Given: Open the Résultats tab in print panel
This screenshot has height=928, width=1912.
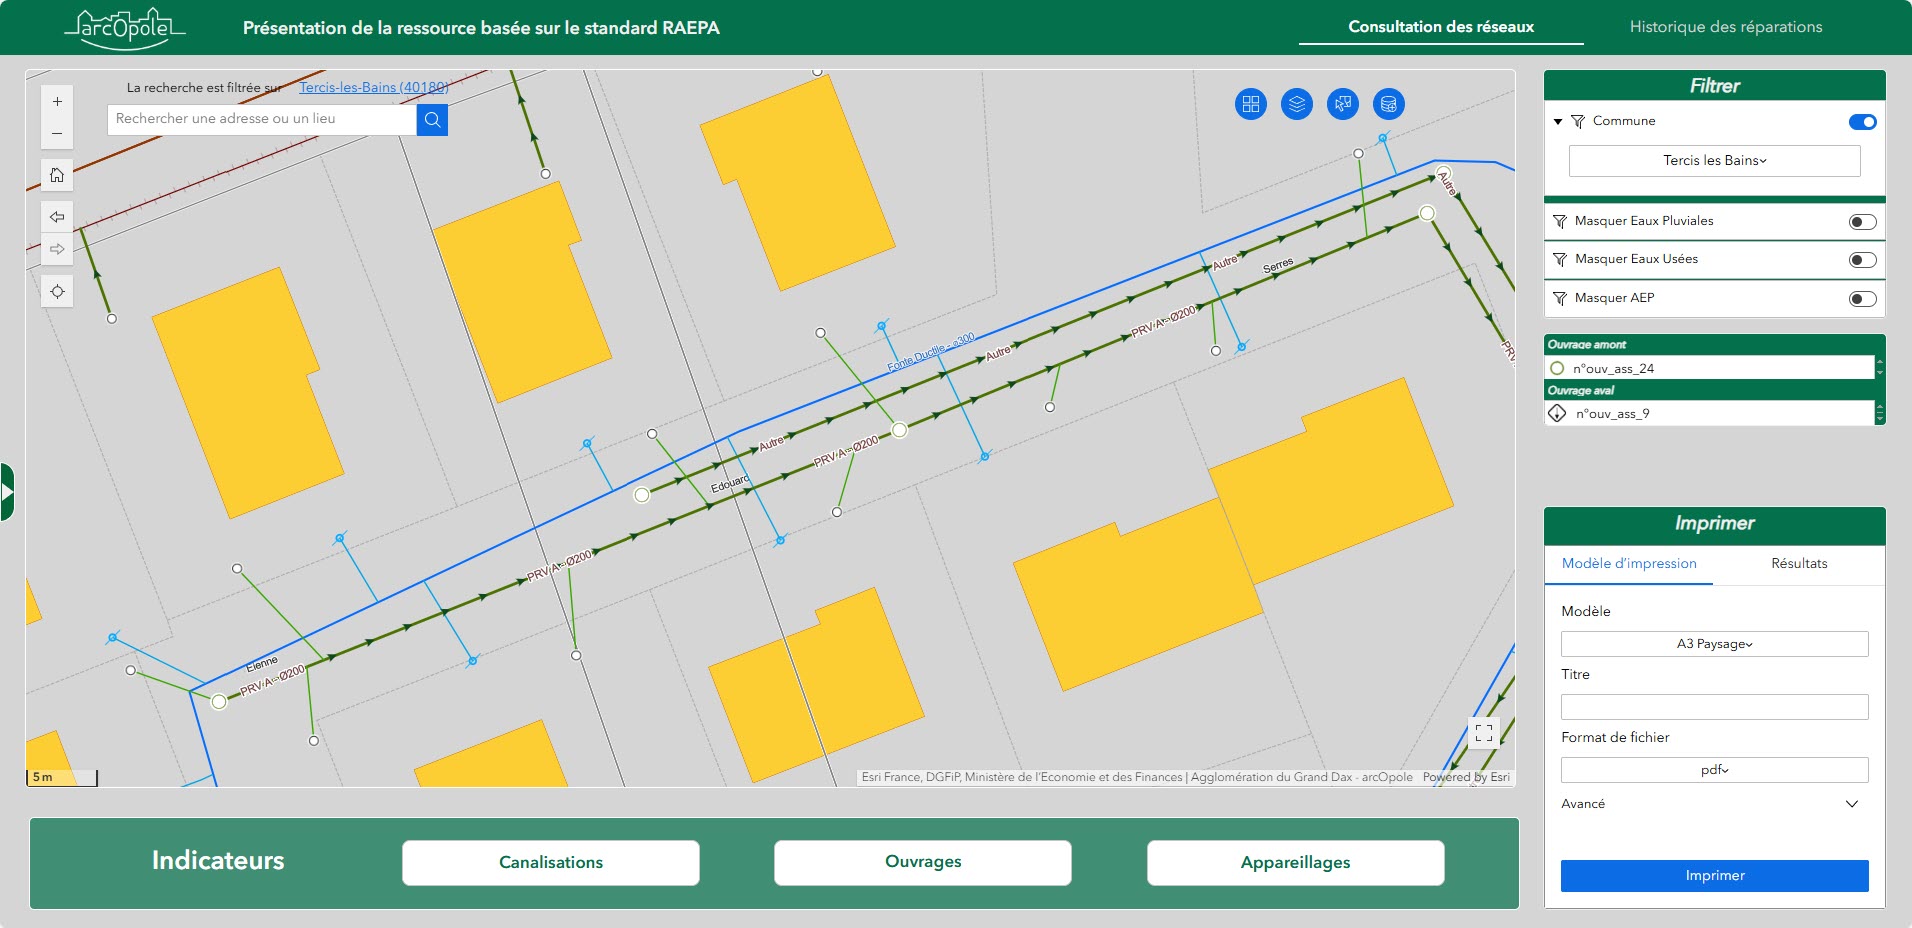Looking at the screenshot, I should tap(1798, 564).
